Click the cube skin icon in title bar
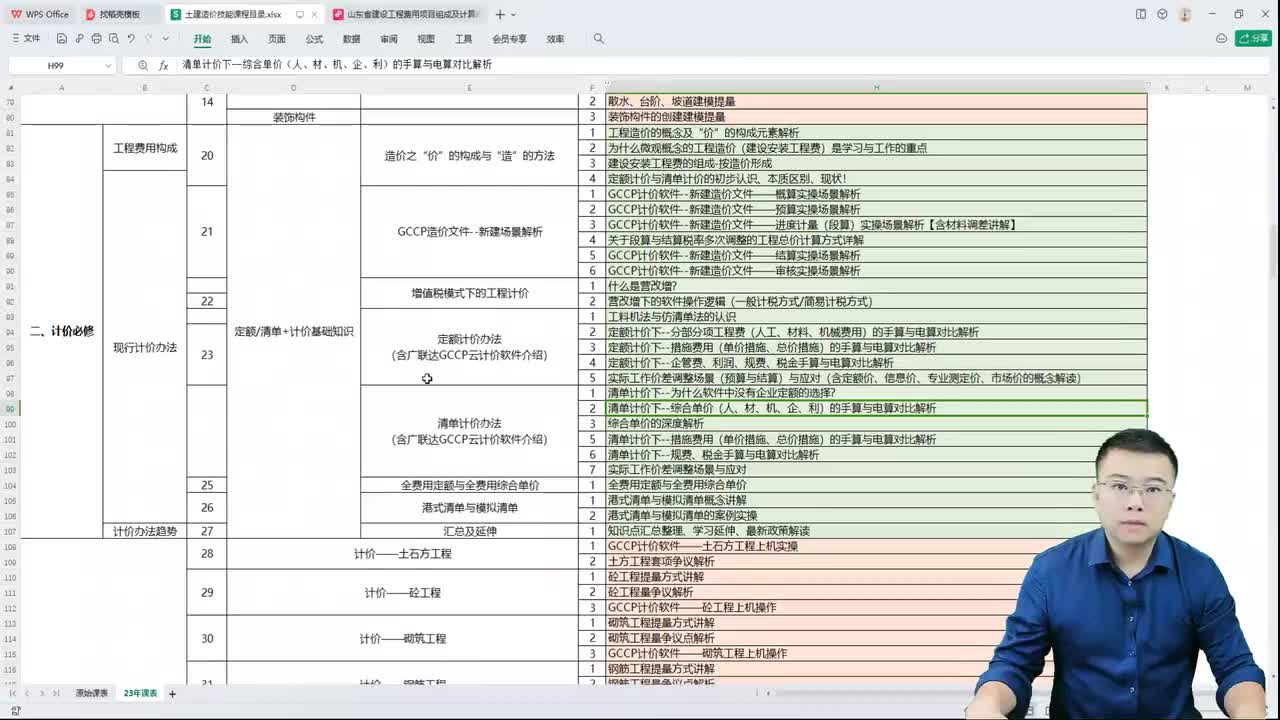The height and width of the screenshot is (720, 1280). [1162, 14]
